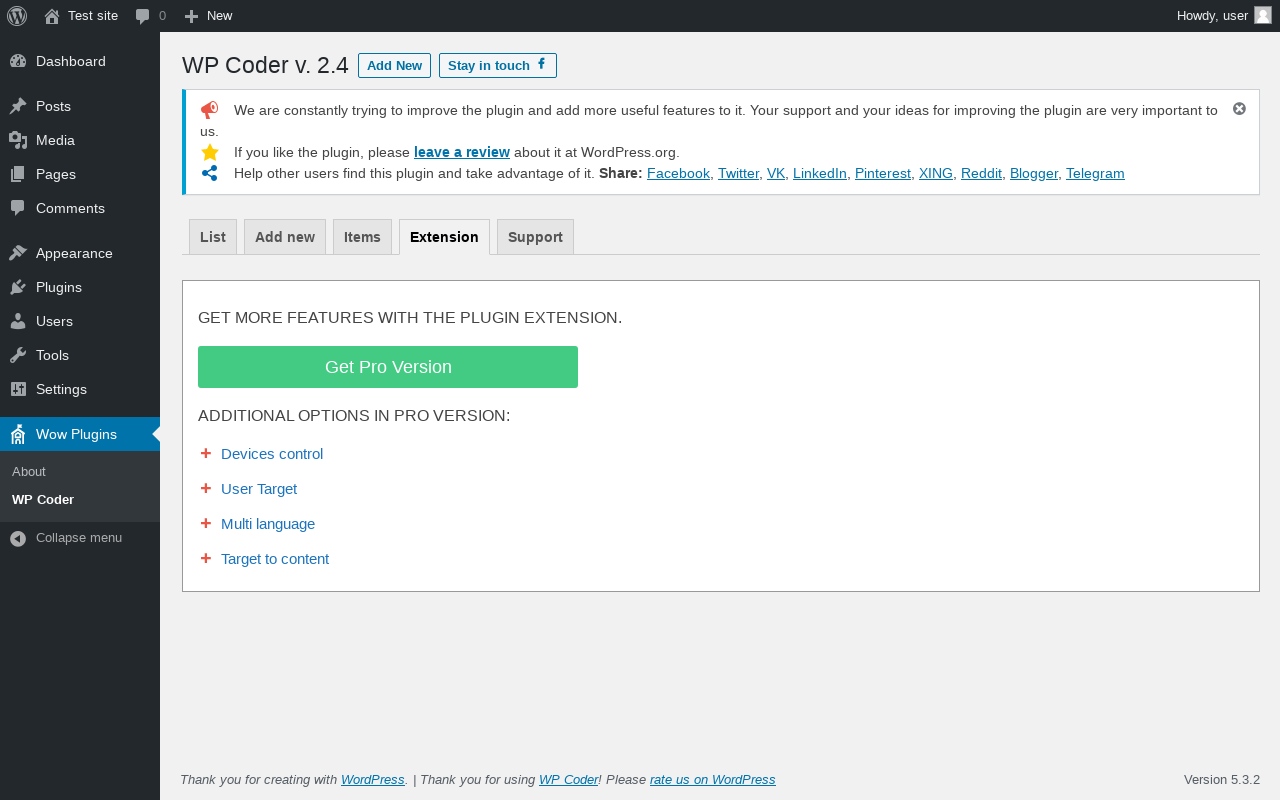Open the user avatar in the admin bar
The height and width of the screenshot is (800, 1280).
coord(1263,15)
